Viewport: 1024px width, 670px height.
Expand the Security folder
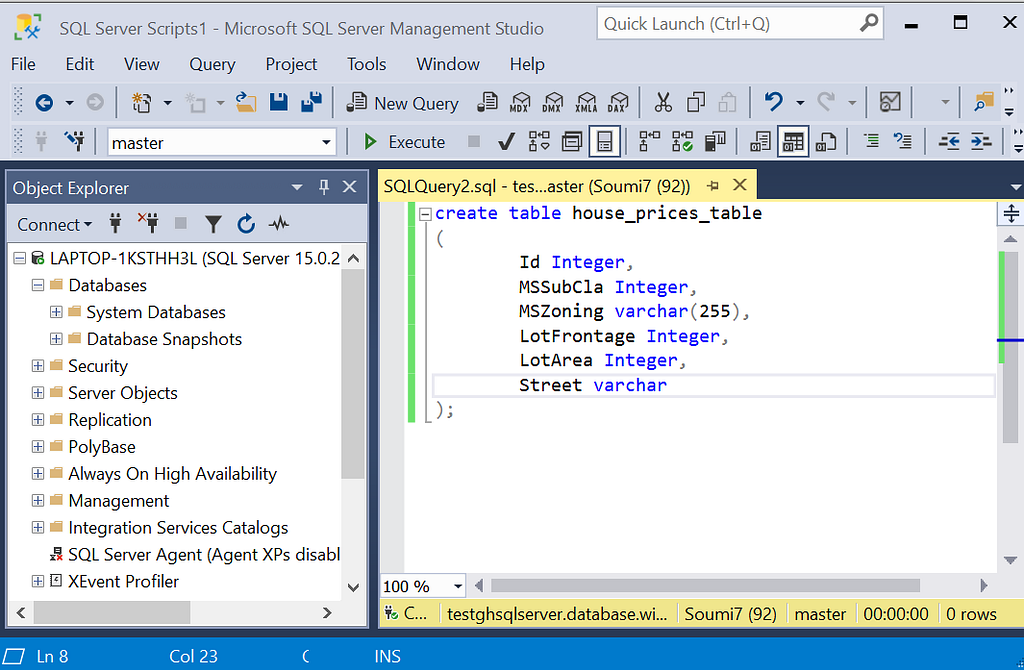[38, 366]
